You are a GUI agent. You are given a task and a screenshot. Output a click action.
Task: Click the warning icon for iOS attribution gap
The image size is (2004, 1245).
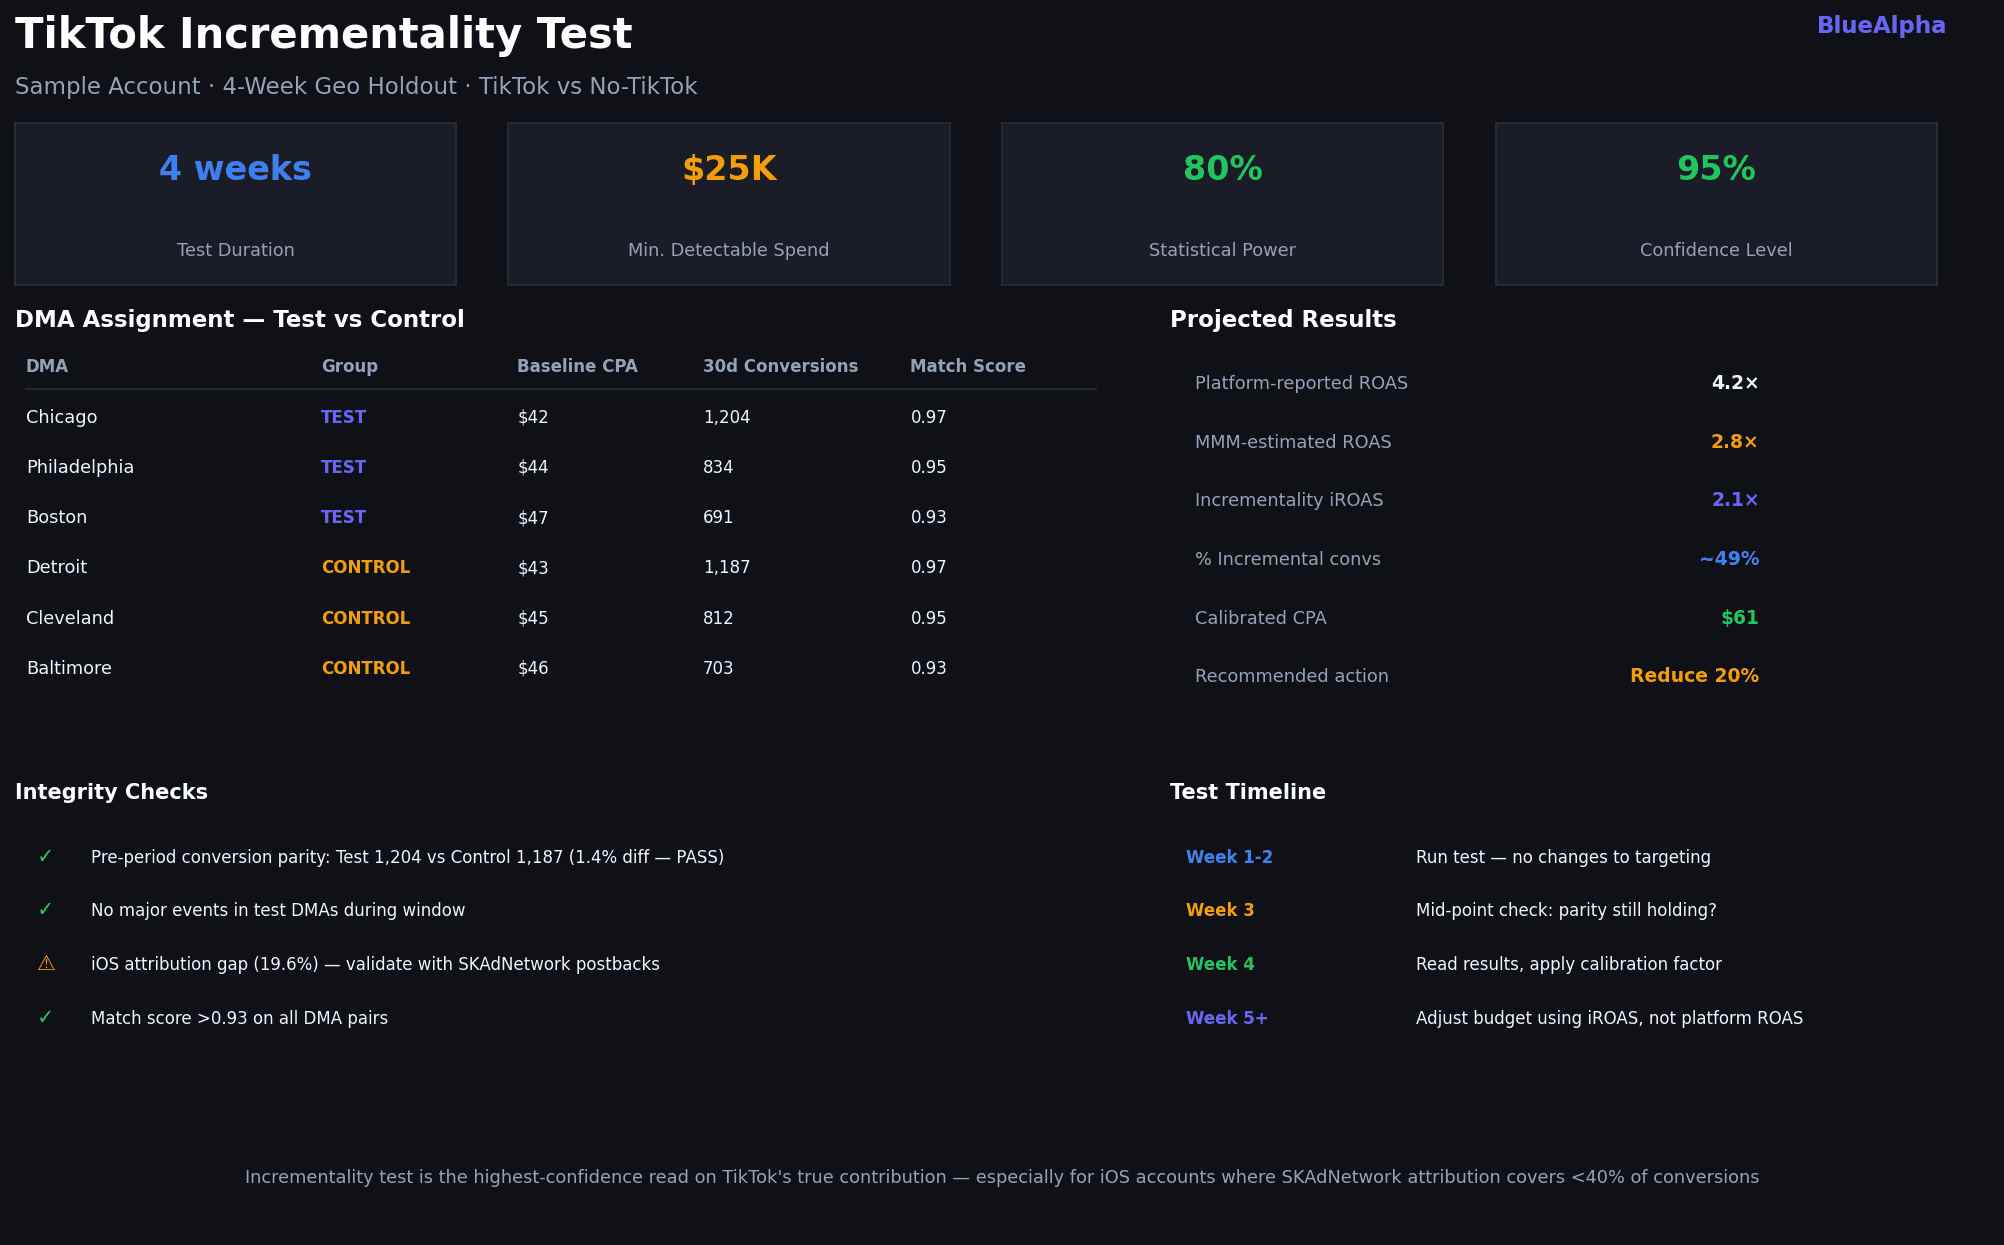pos(46,964)
